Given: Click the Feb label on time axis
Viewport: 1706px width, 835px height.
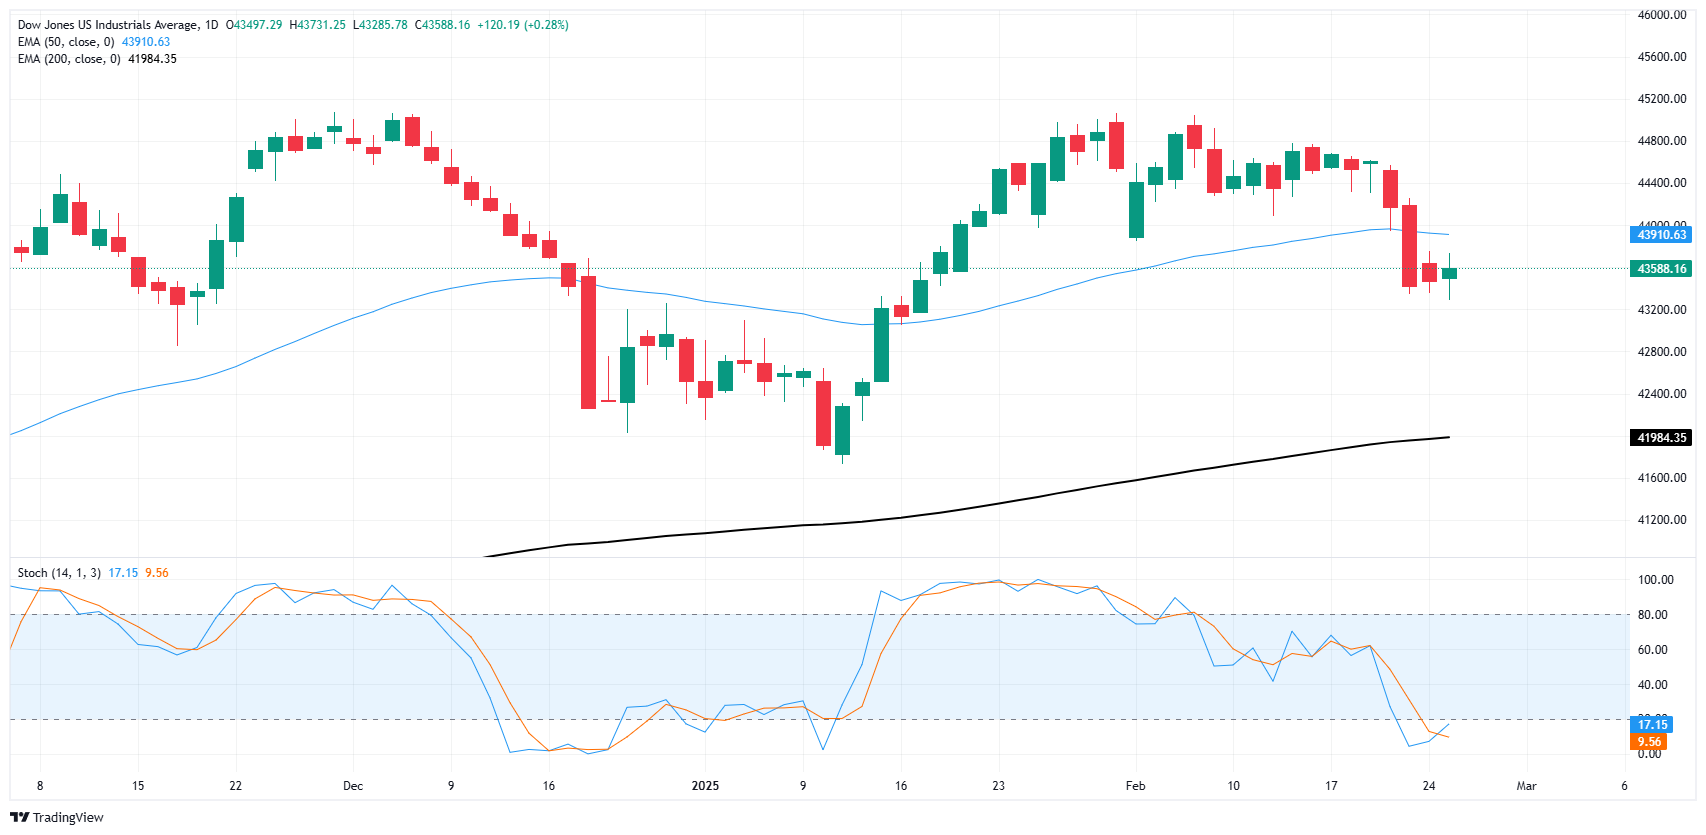Looking at the screenshot, I should tap(1135, 786).
